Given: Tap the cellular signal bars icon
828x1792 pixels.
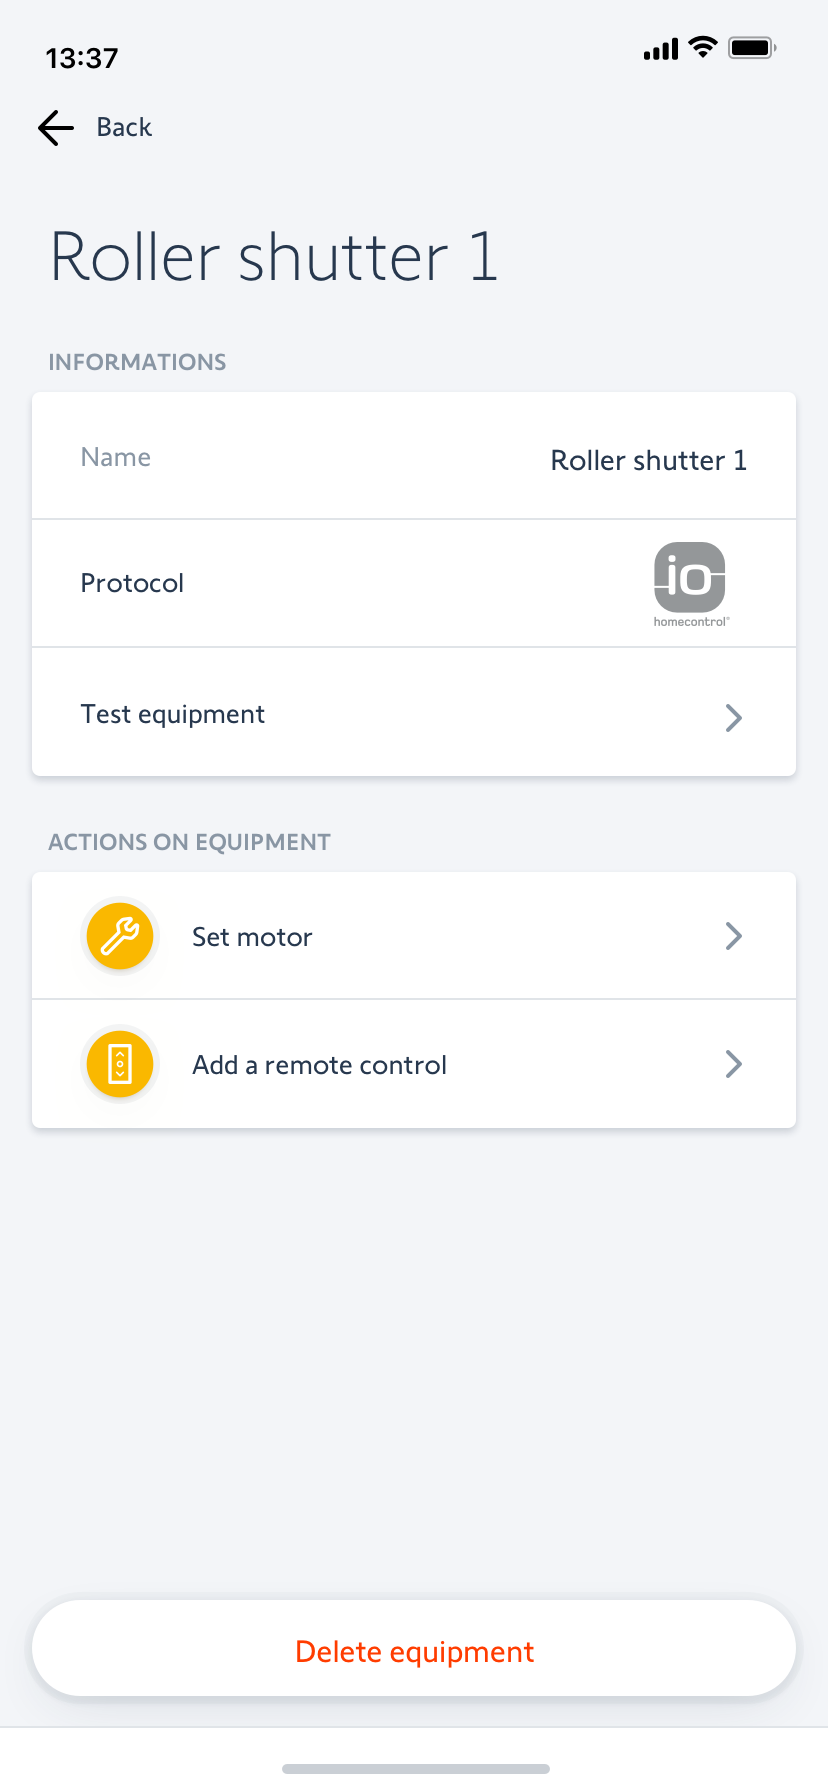Looking at the screenshot, I should (x=661, y=48).
